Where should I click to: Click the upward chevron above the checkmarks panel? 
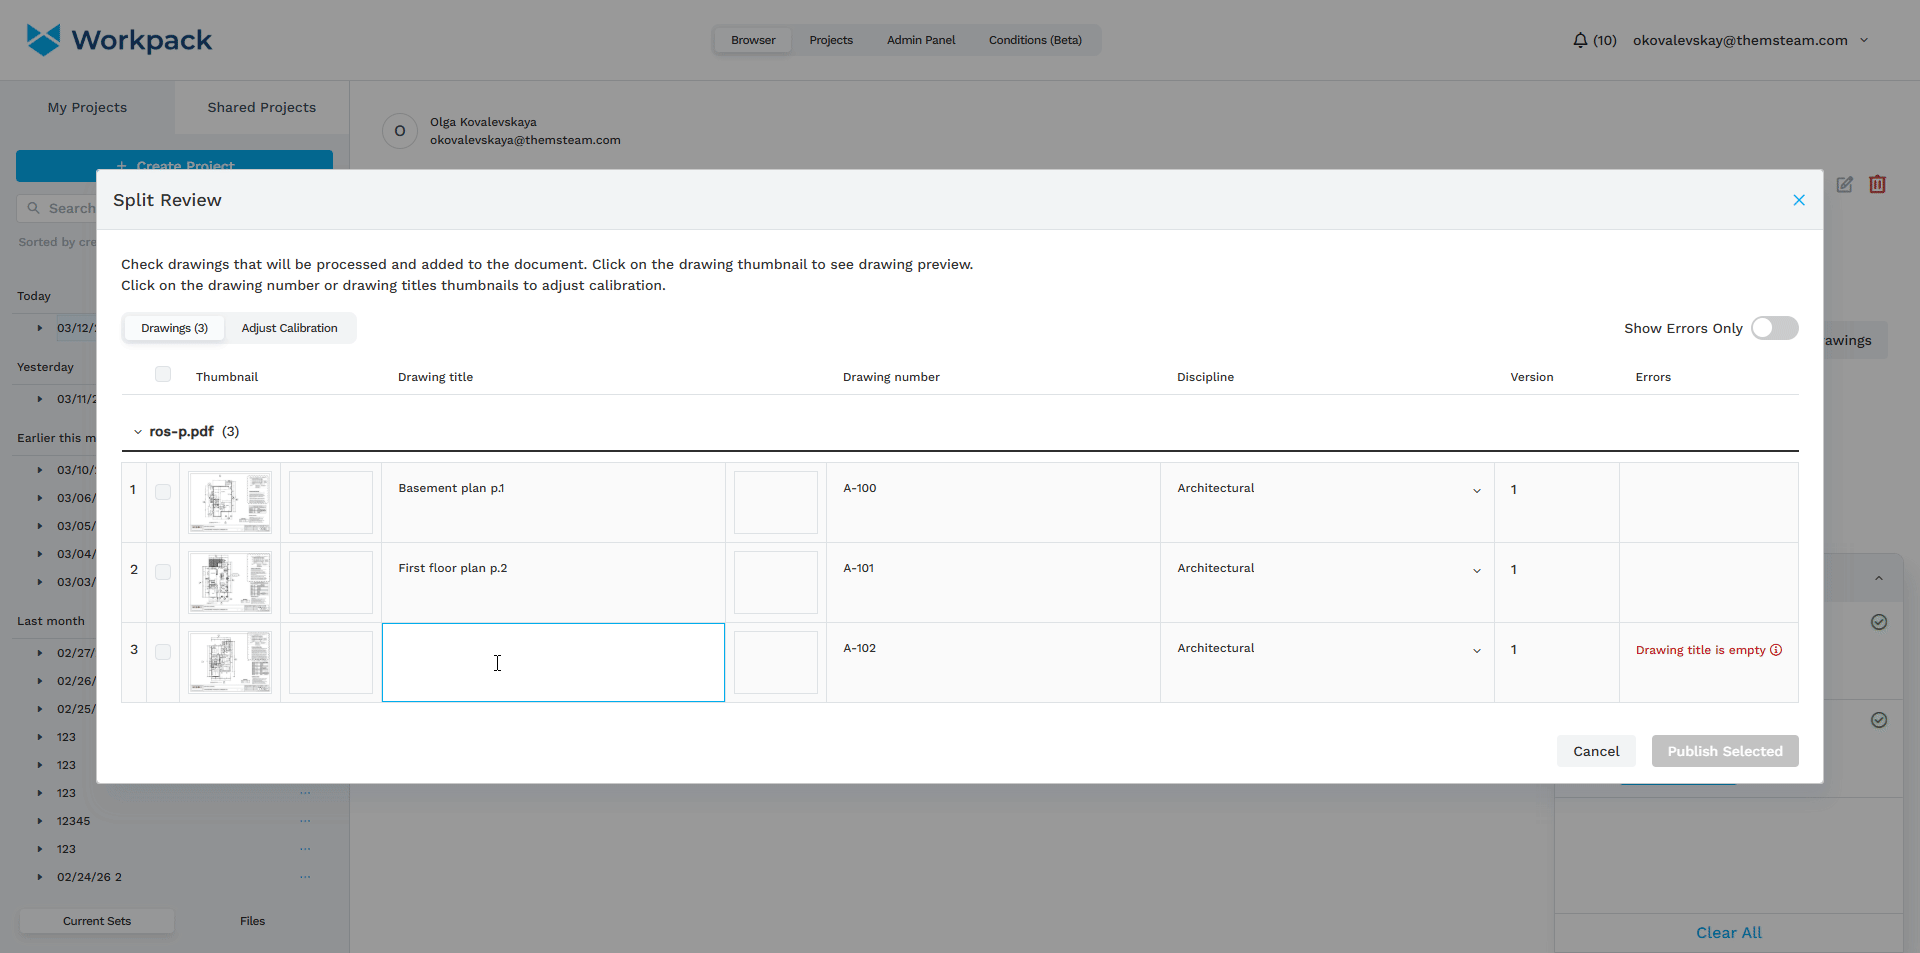1879,578
